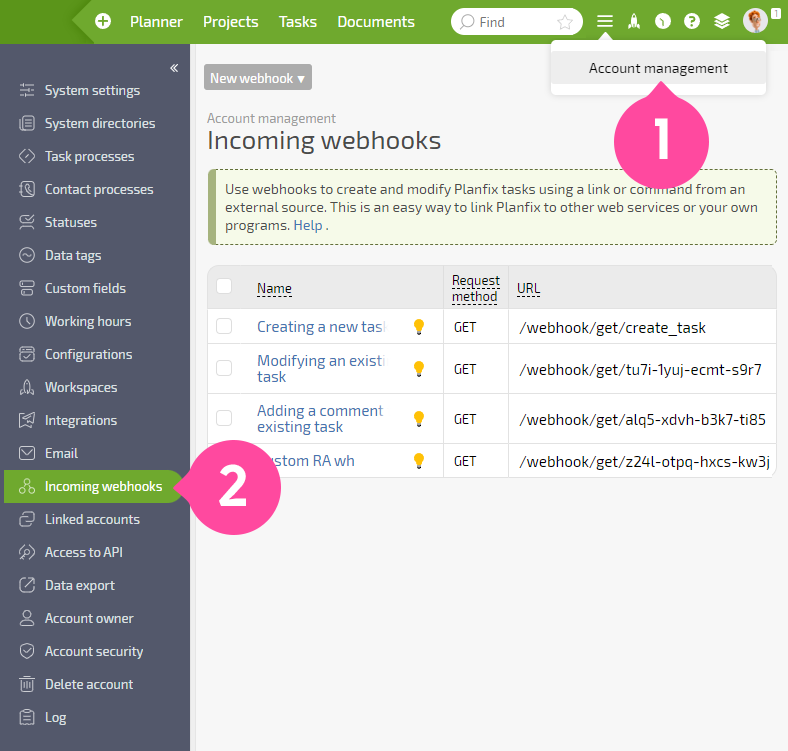Click the star favorites icon in Find box

coord(565,22)
